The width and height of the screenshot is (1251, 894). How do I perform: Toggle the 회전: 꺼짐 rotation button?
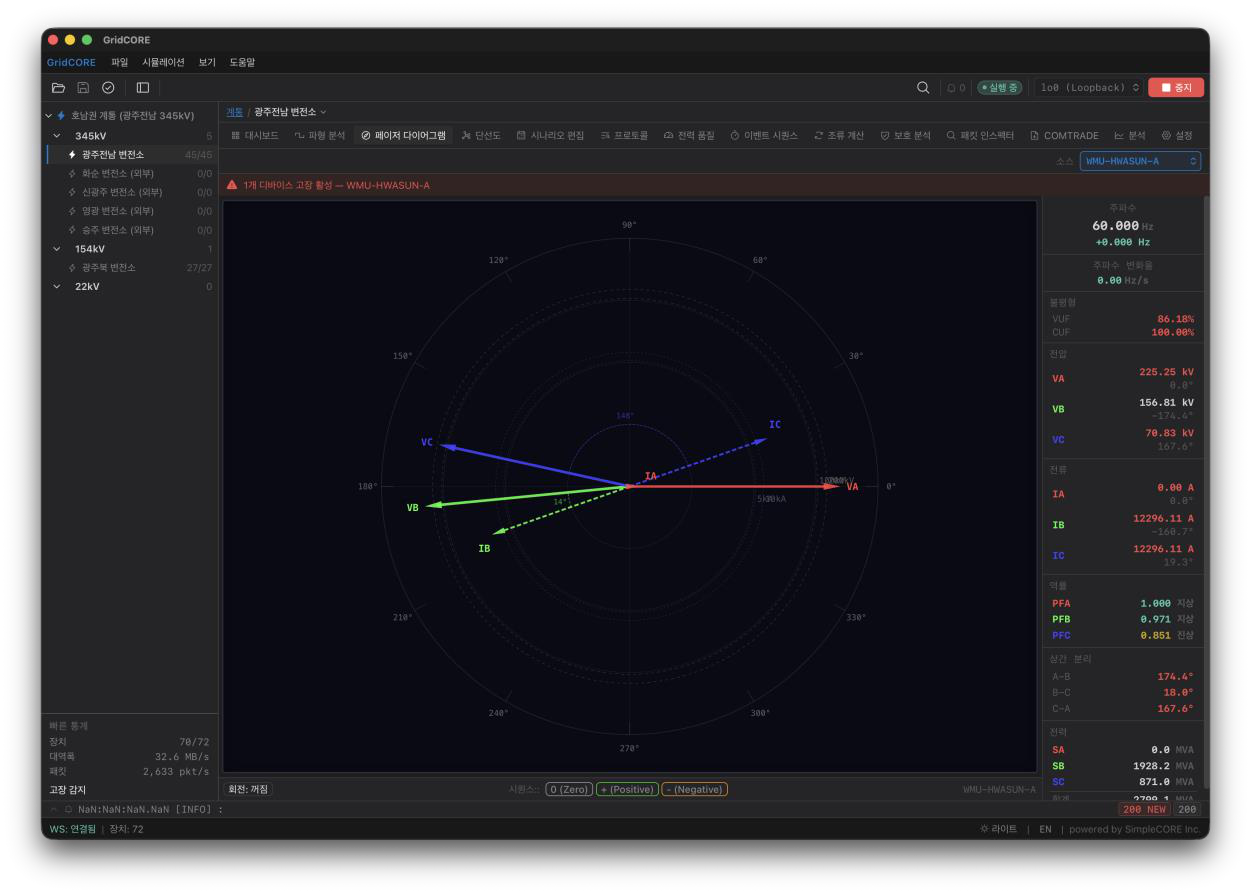[x=248, y=789]
